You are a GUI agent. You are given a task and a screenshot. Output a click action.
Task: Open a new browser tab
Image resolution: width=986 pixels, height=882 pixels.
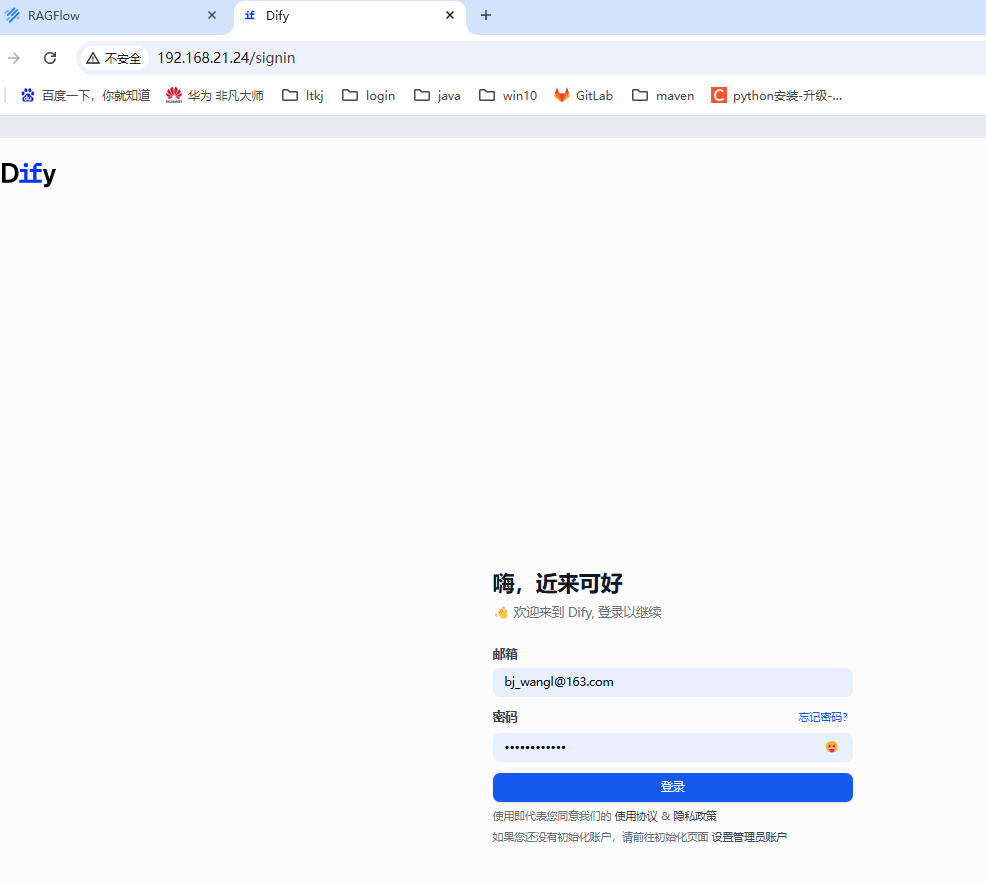coord(485,15)
